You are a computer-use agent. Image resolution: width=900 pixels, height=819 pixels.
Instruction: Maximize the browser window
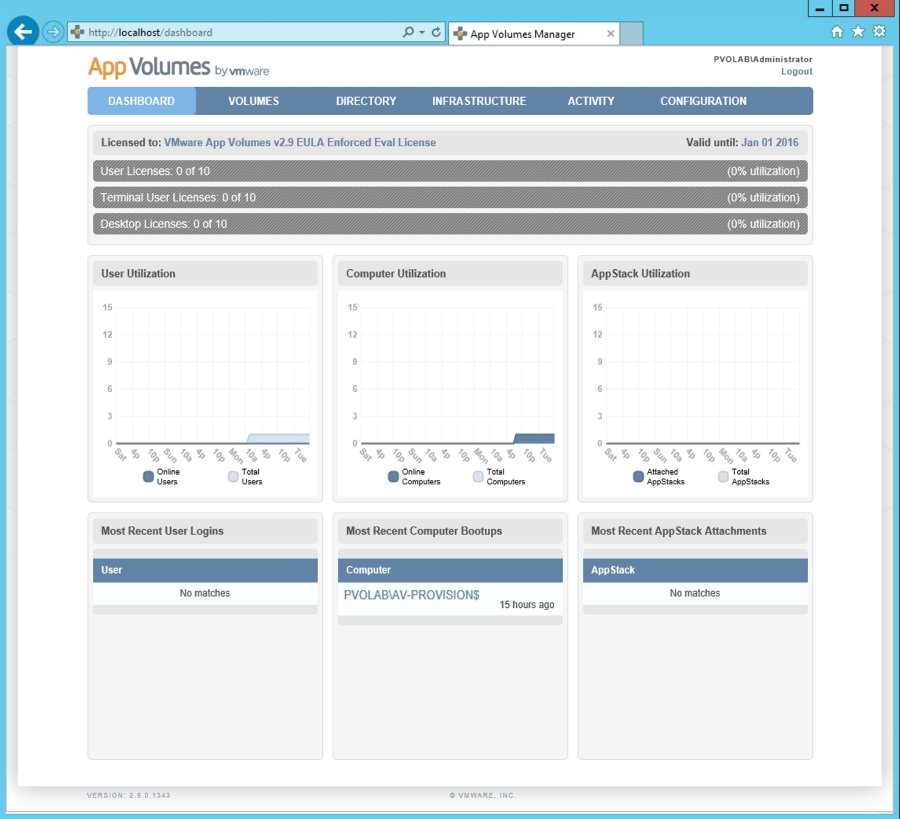tap(843, 8)
